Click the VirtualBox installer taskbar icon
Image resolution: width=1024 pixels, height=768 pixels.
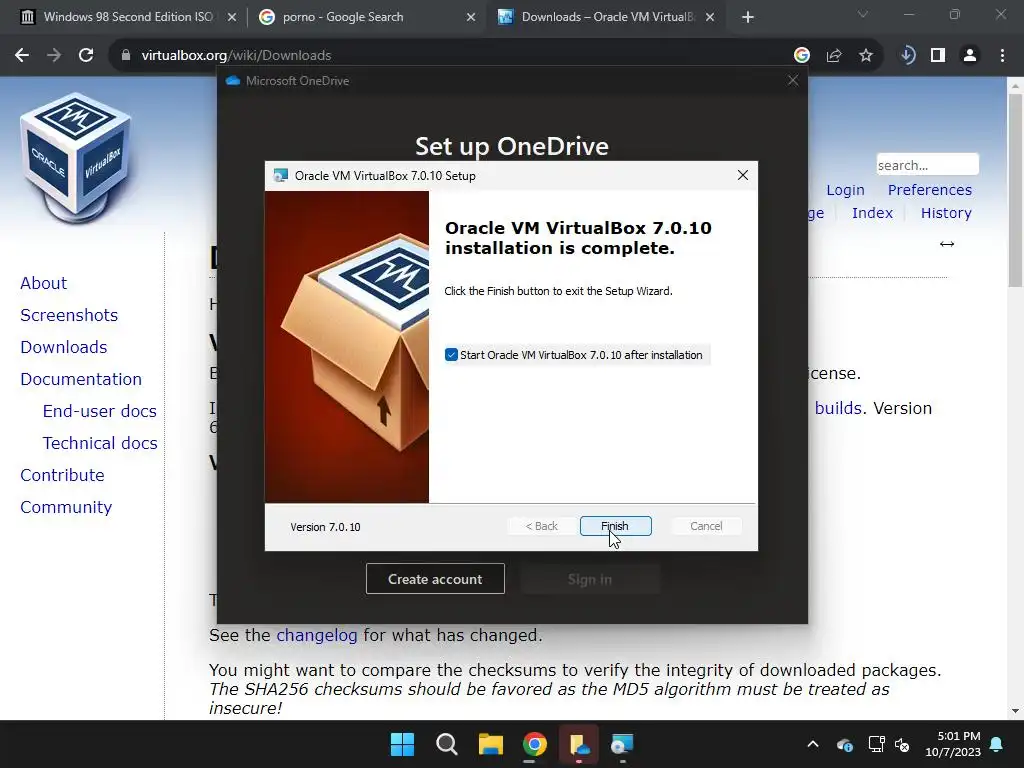tap(622, 744)
